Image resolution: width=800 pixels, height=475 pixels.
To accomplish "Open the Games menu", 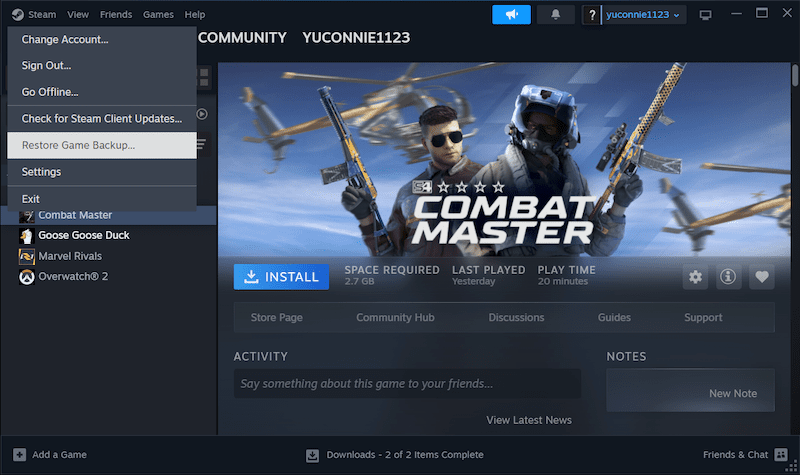I will 158,15.
